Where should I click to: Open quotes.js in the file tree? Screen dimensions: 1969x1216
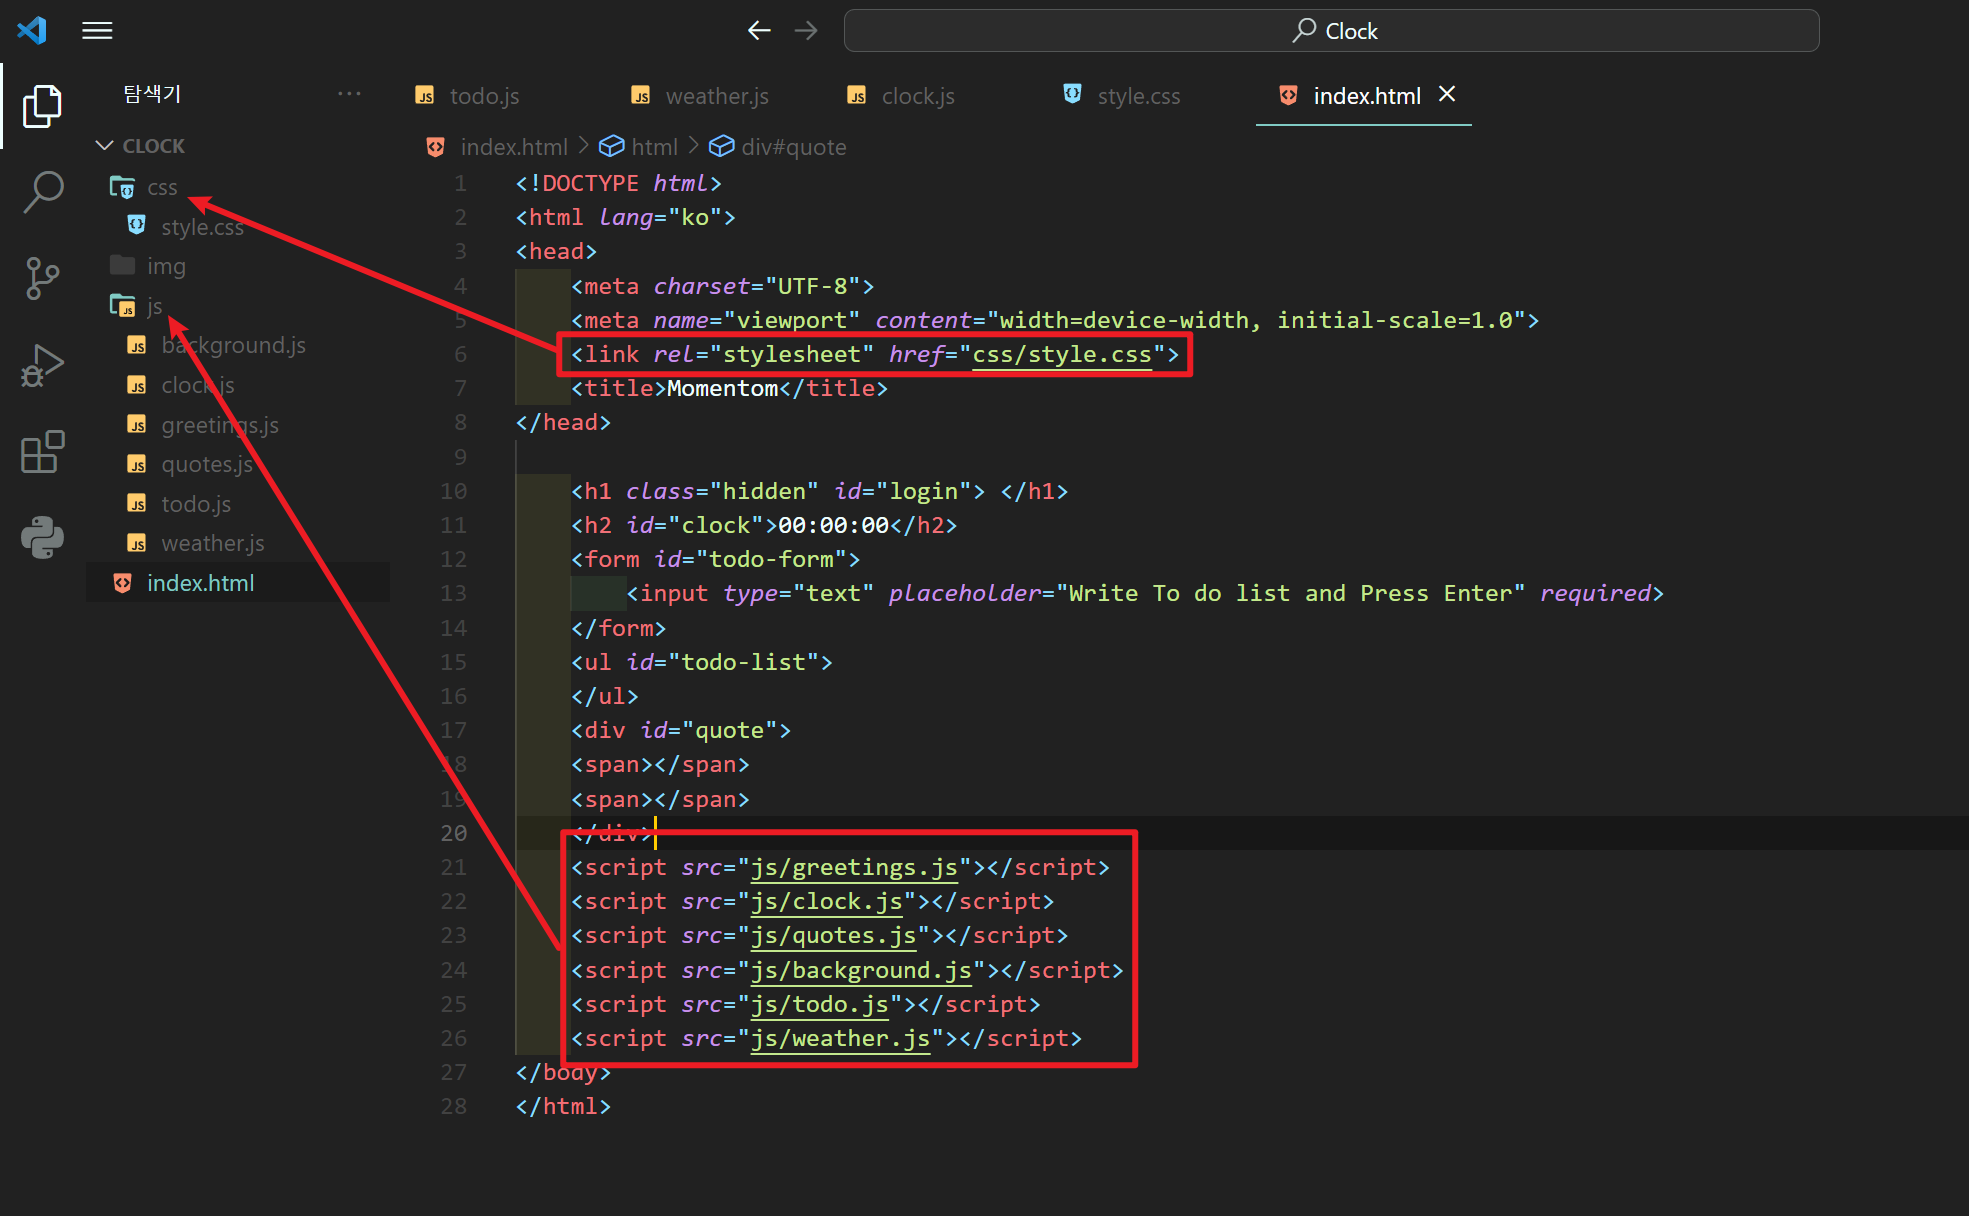pos(206,464)
